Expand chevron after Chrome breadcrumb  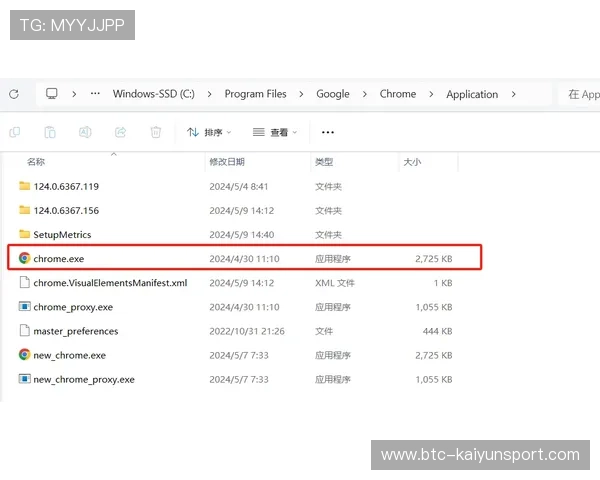coord(431,94)
